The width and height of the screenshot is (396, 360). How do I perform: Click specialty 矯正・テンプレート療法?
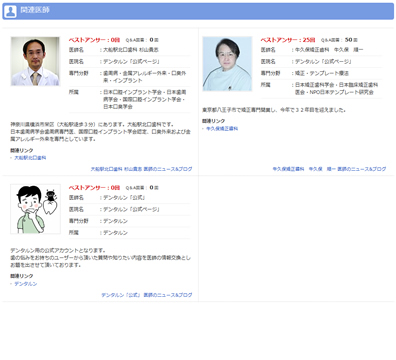click(322, 73)
